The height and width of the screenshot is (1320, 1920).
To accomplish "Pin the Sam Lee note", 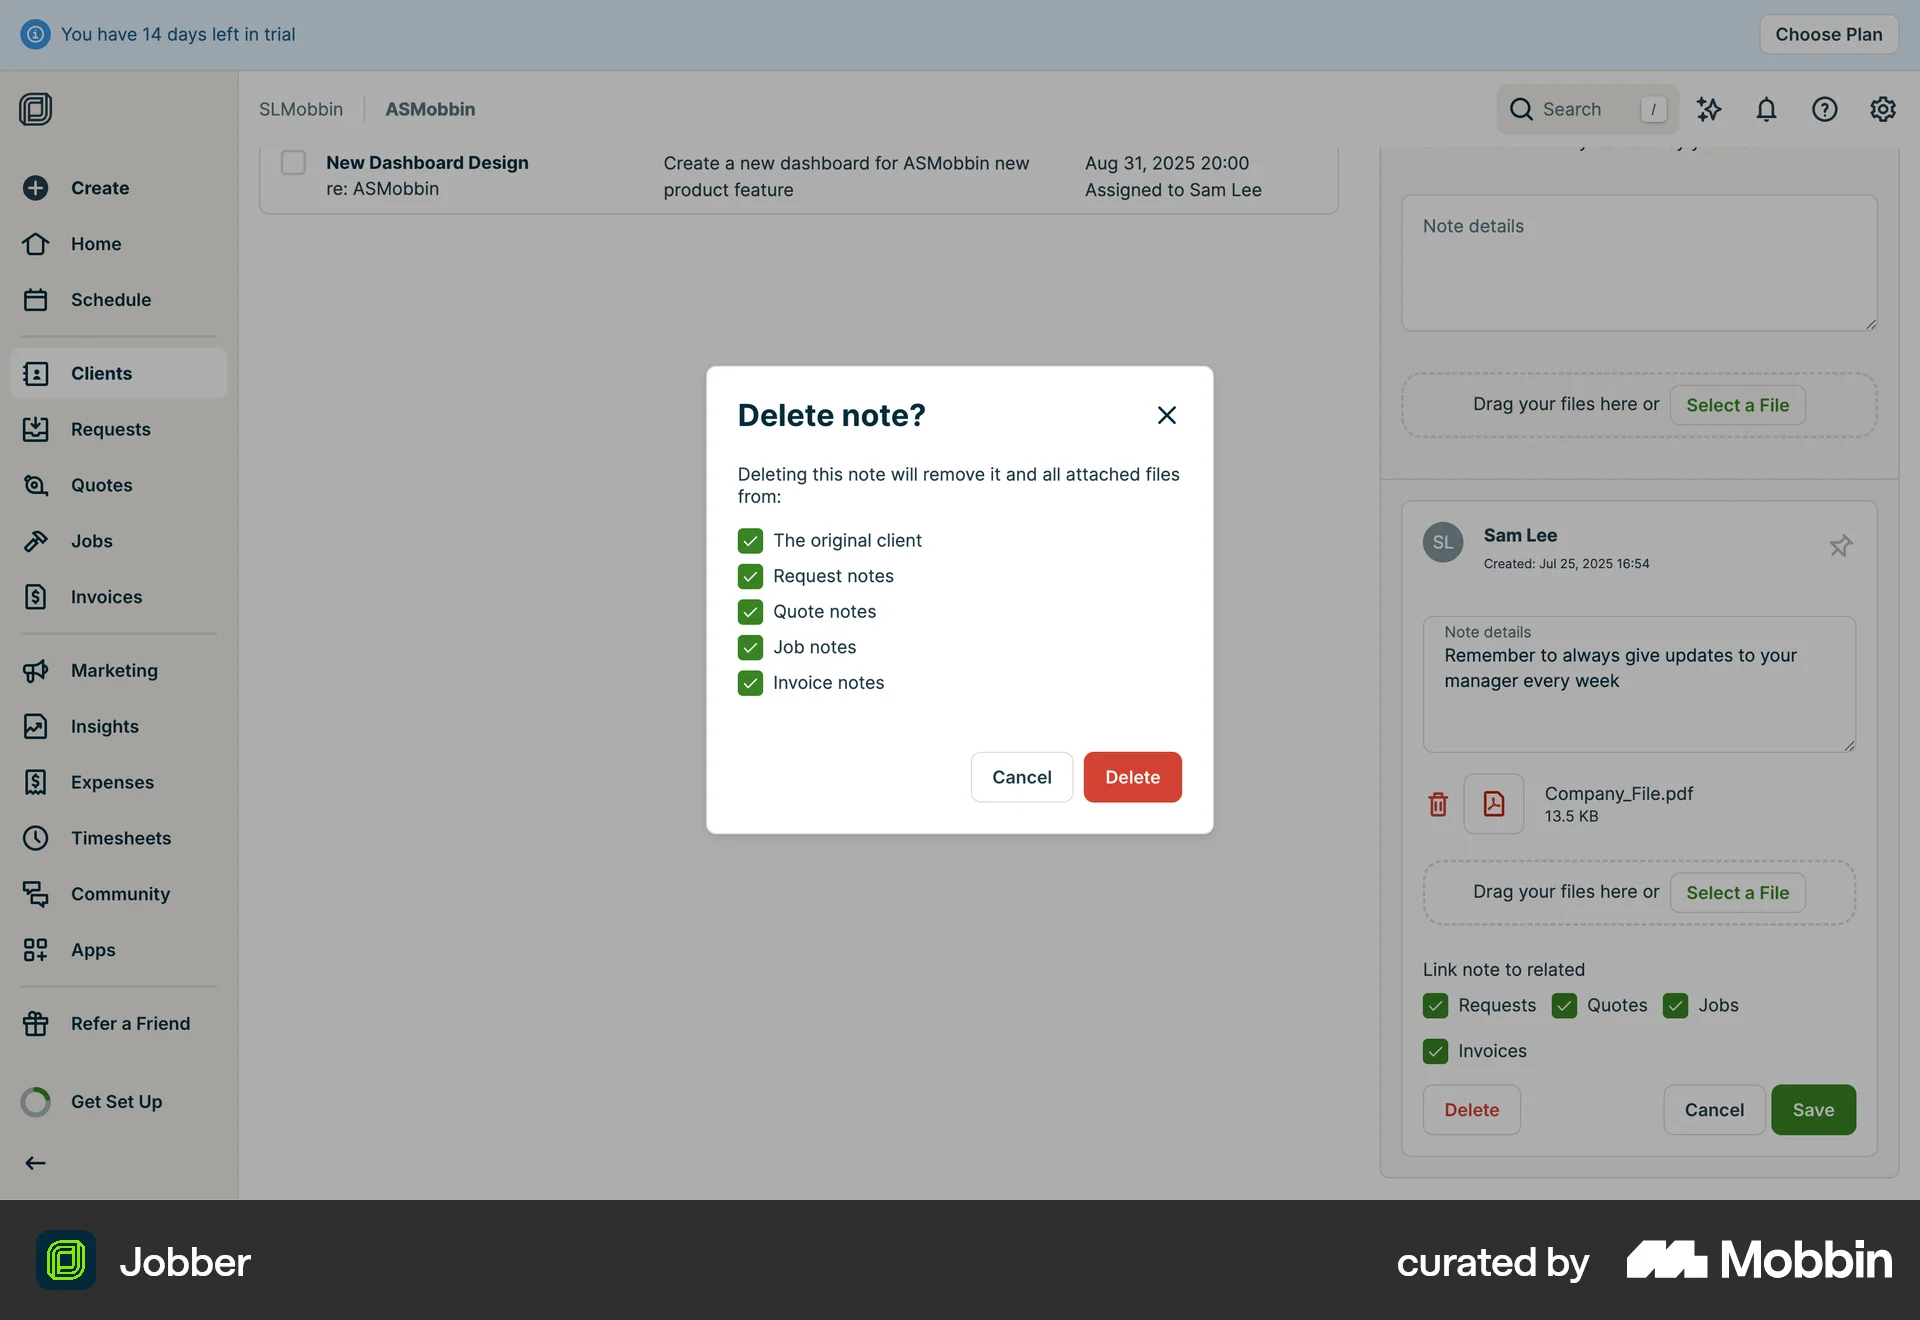I will pyautogui.click(x=1840, y=546).
